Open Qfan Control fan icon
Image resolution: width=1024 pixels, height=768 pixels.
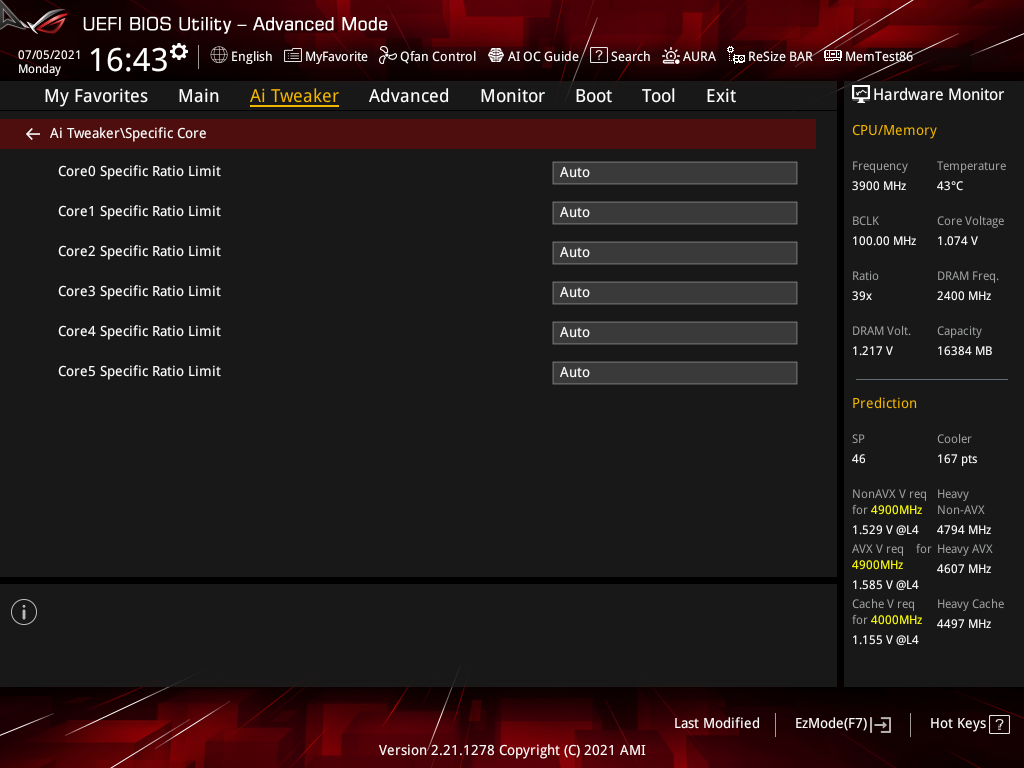[387, 56]
